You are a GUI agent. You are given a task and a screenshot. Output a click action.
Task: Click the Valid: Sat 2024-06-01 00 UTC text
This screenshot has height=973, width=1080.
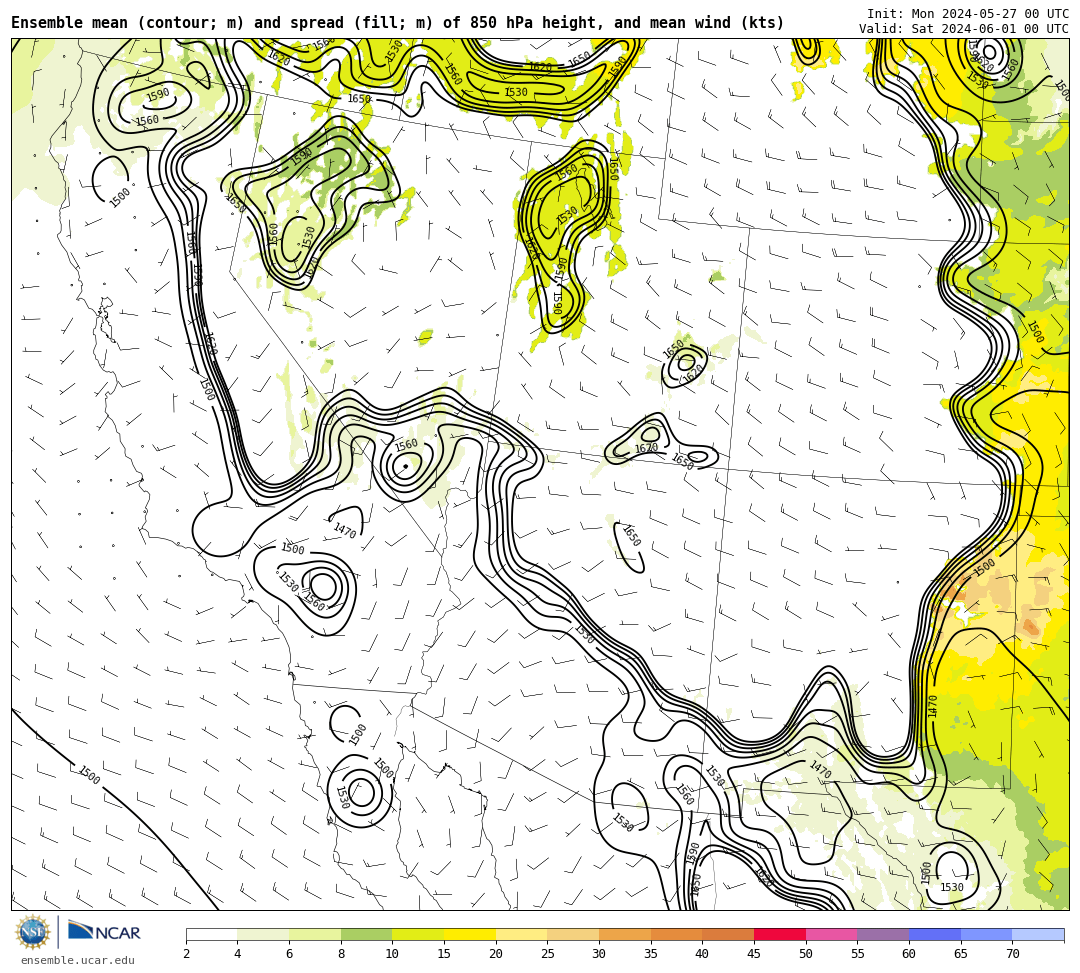point(964,29)
